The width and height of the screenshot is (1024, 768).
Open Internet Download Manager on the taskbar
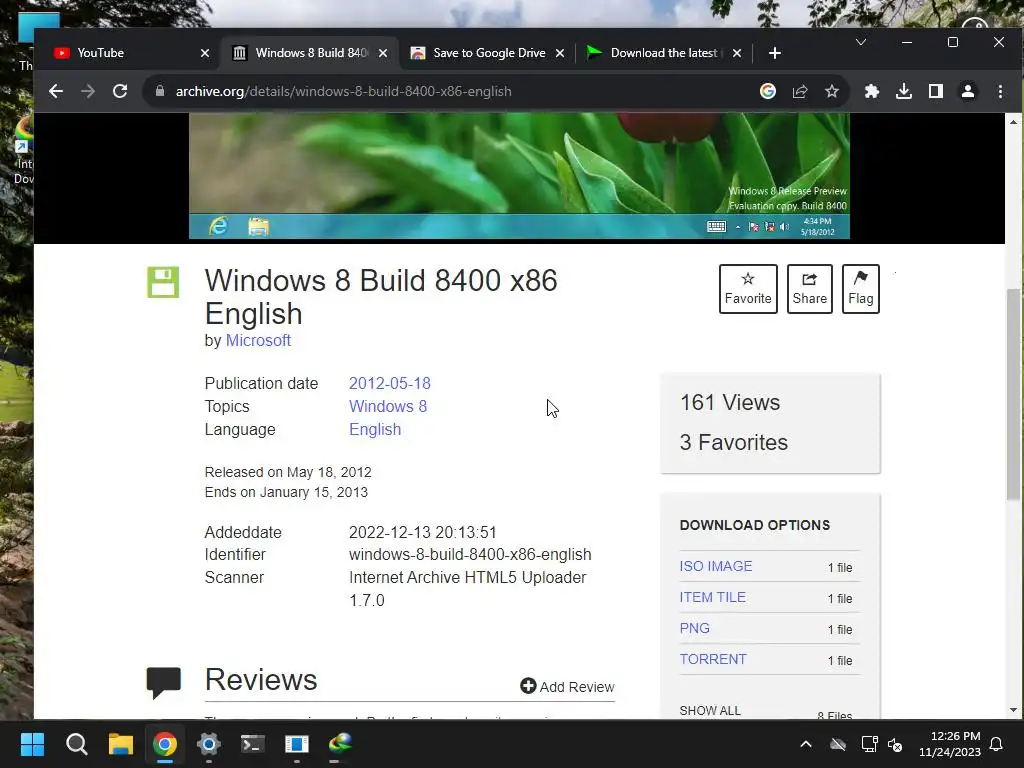(x=340, y=744)
